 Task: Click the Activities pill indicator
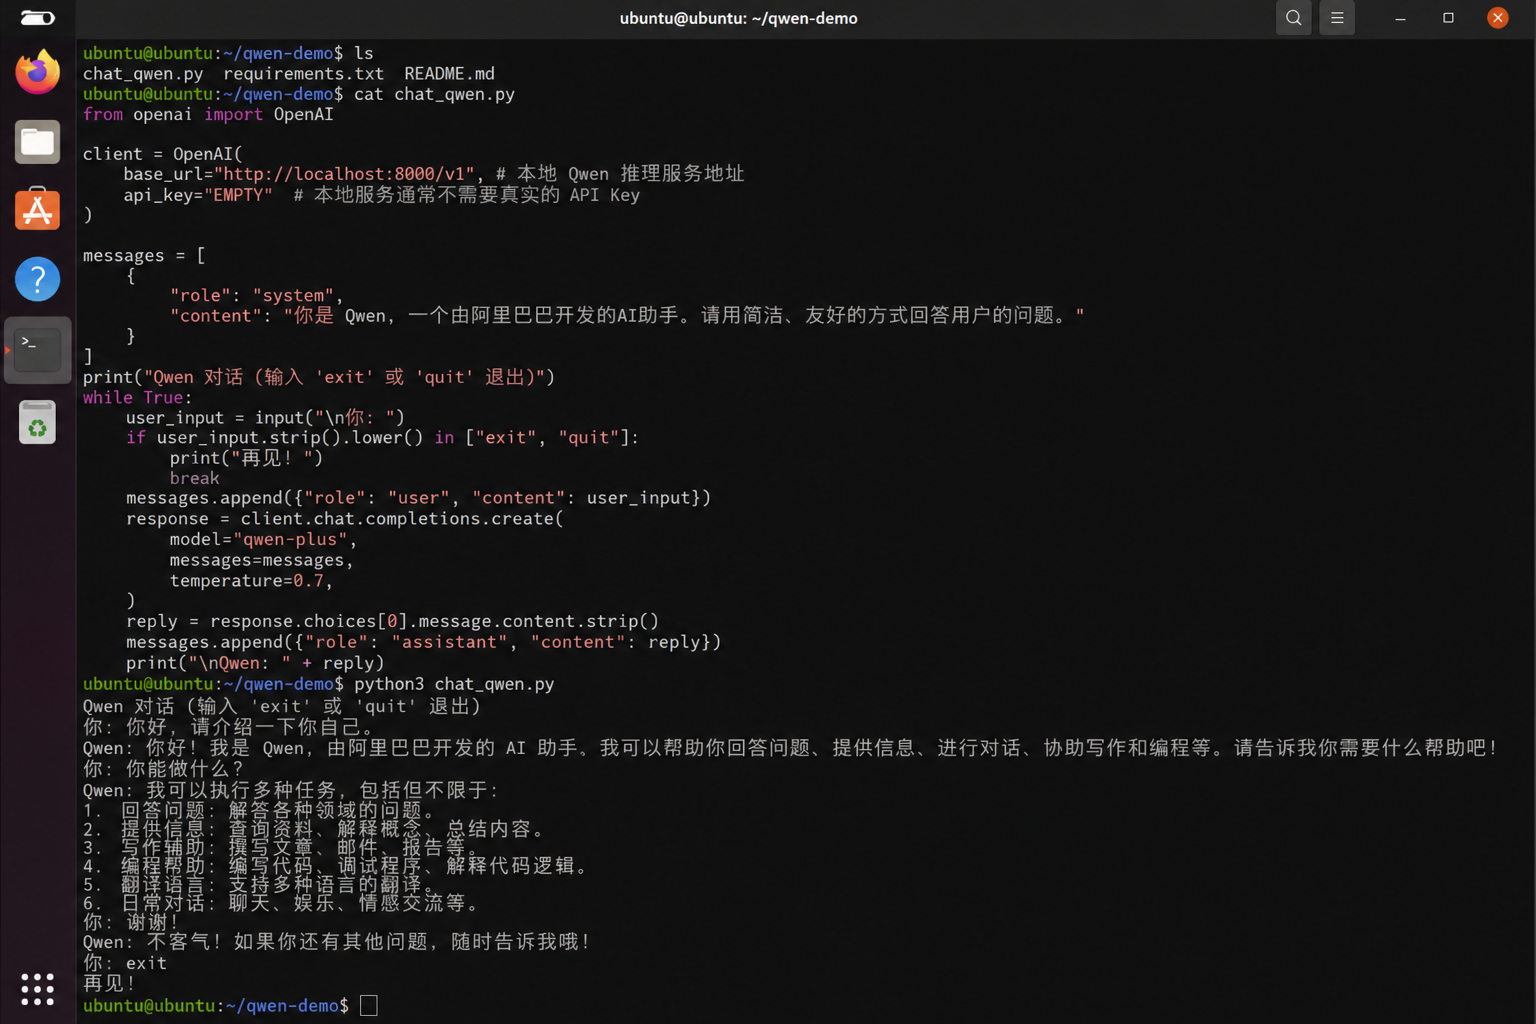click(38, 18)
